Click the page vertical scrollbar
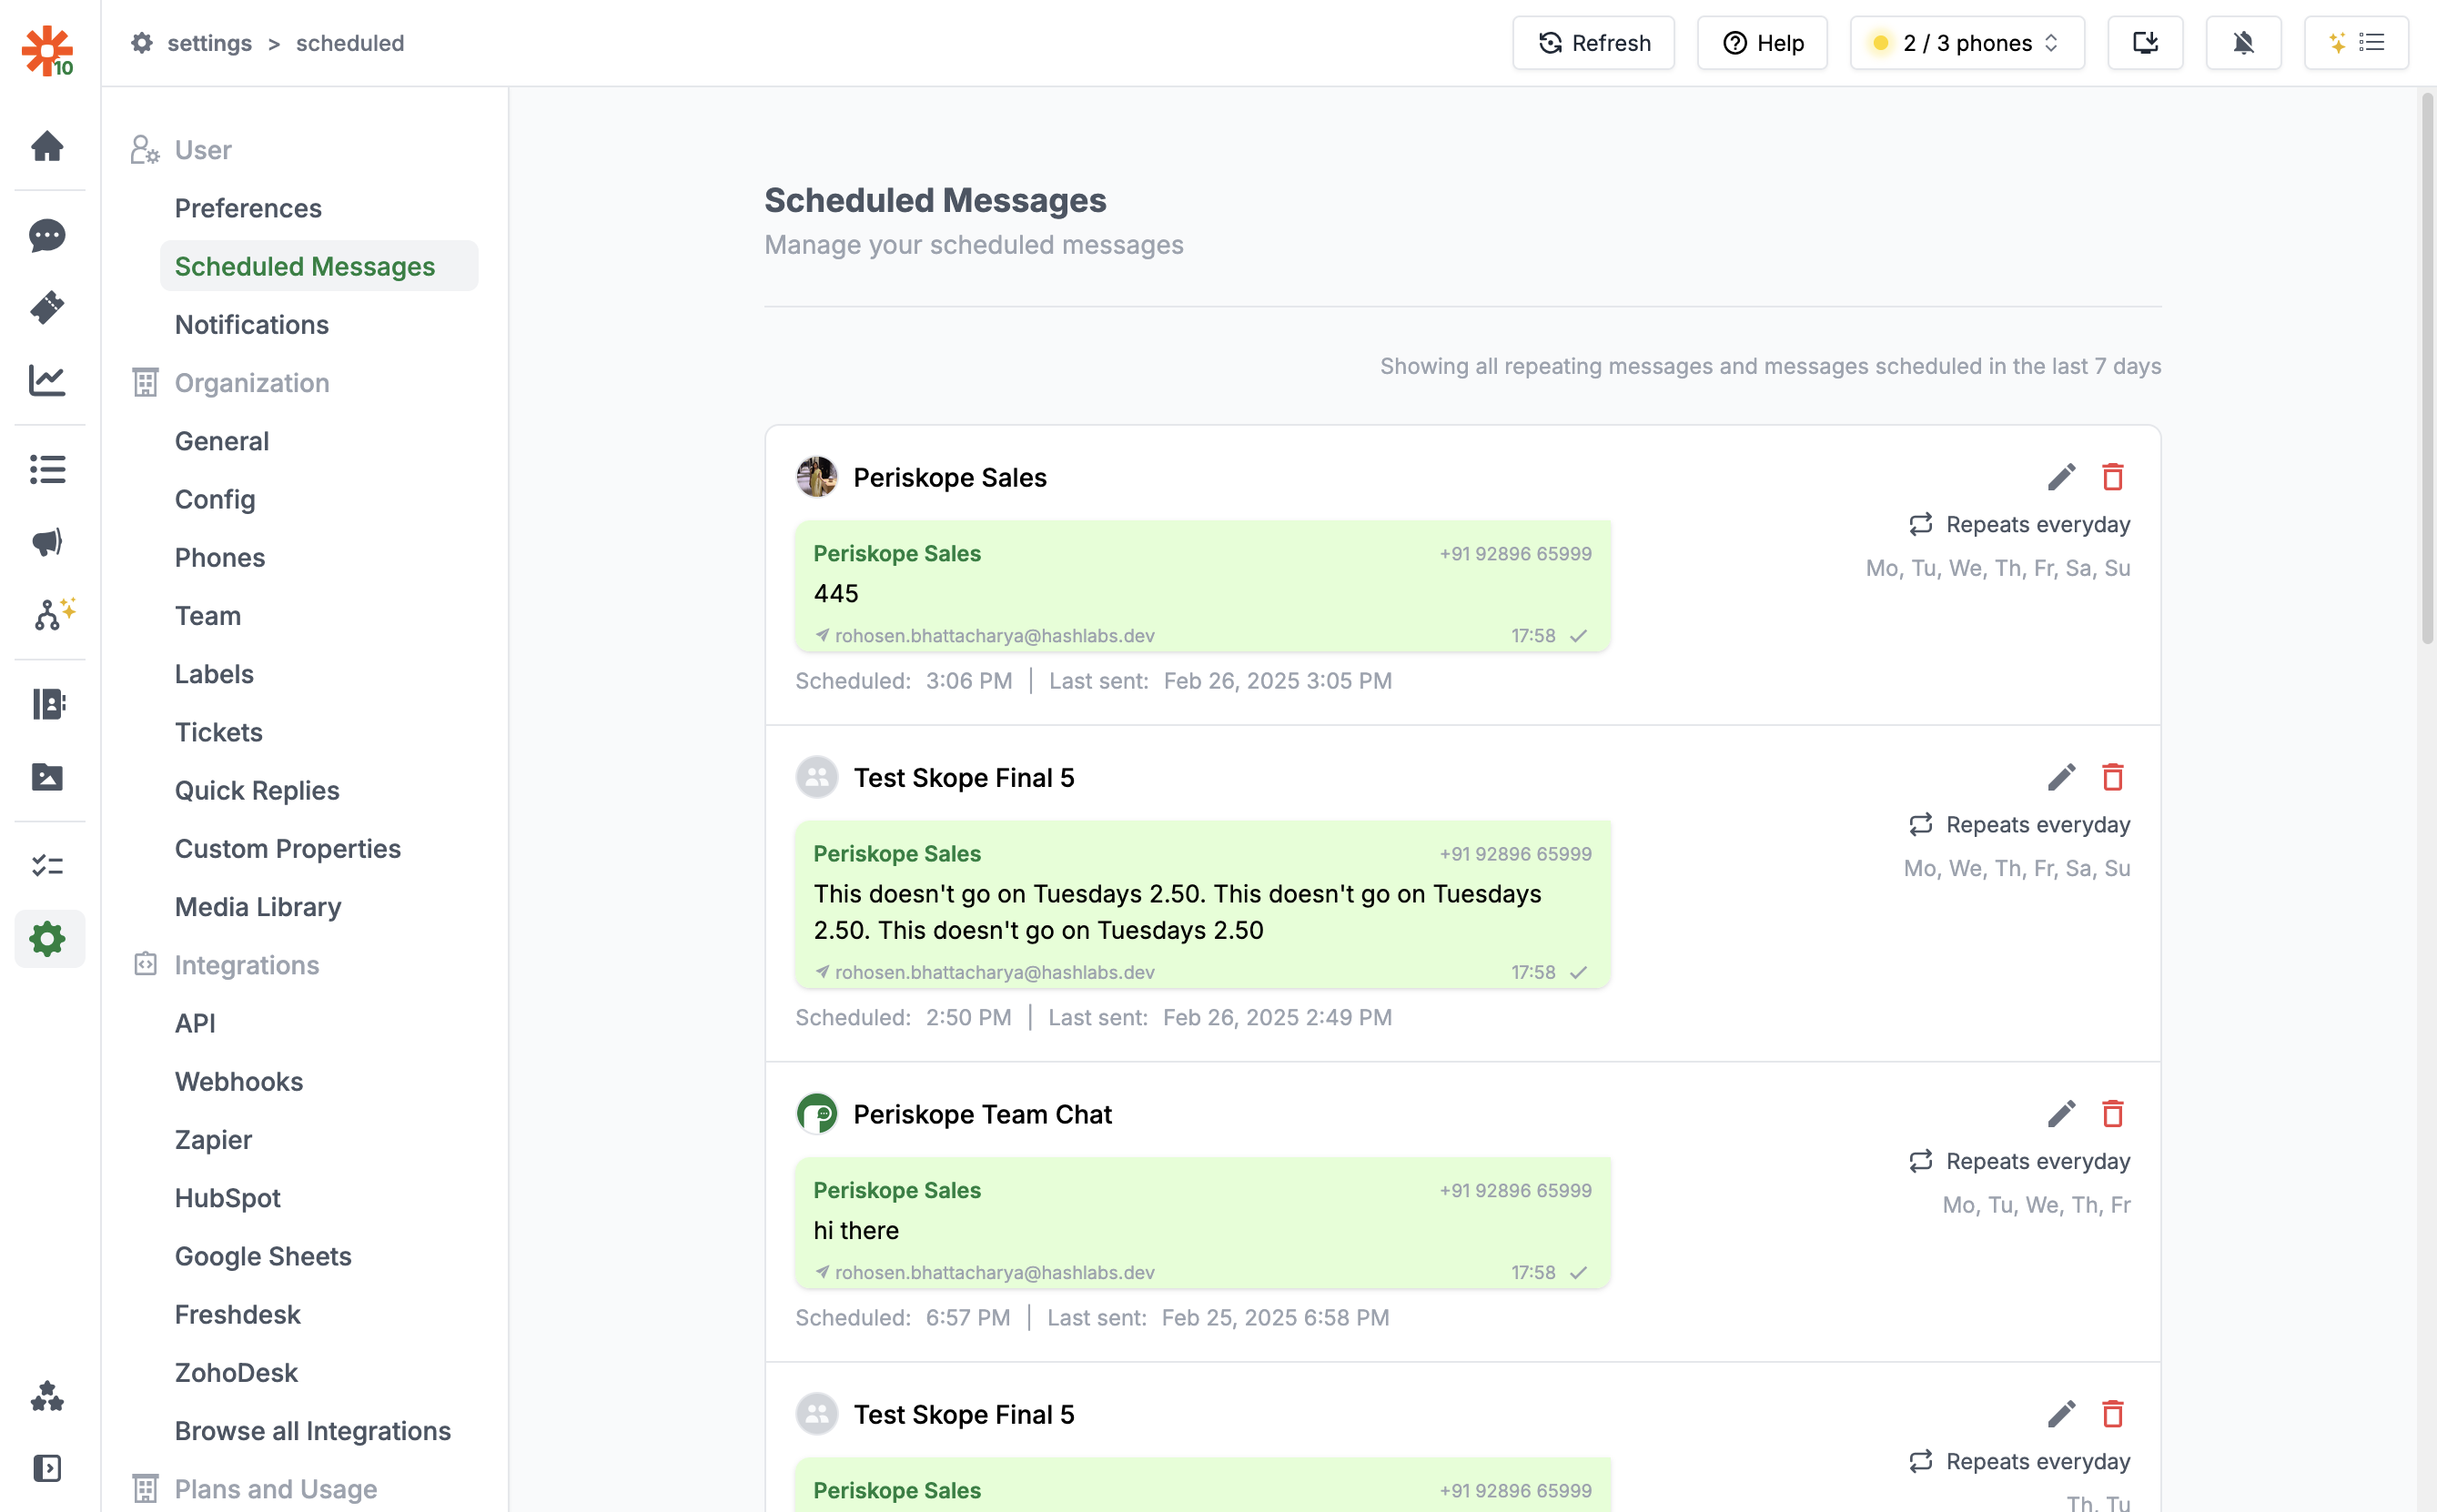The image size is (2437, 1512). [2427, 370]
